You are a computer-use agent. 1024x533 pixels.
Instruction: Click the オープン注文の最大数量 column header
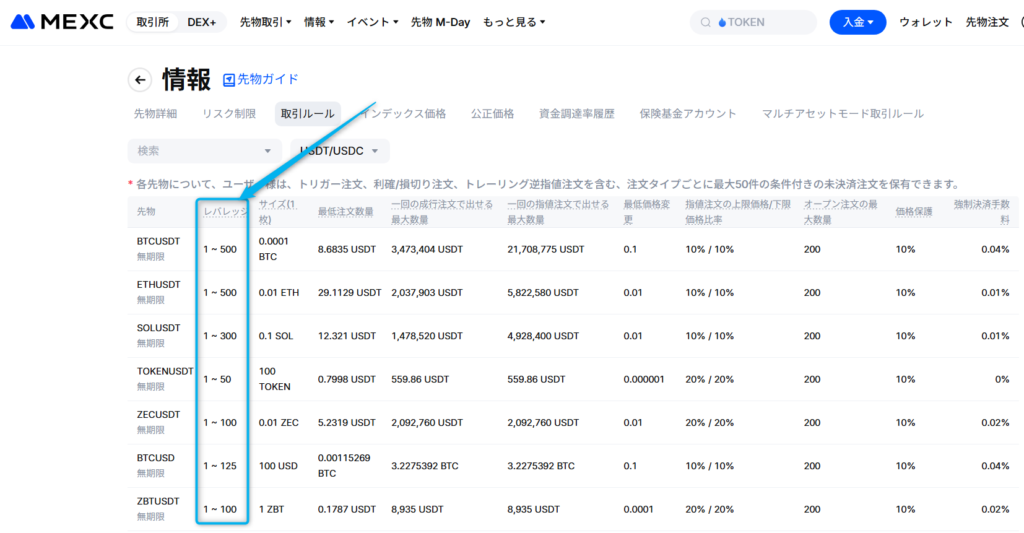click(x=840, y=212)
